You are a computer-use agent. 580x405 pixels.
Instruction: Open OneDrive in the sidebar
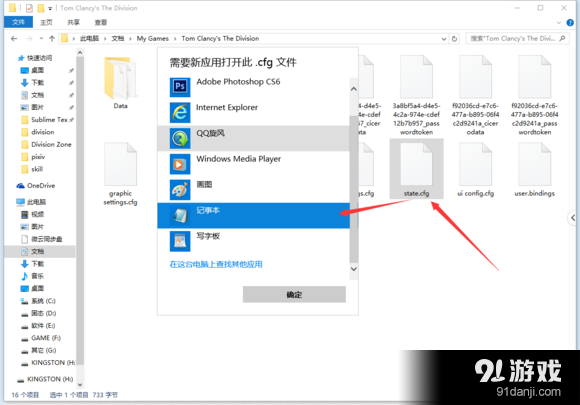tap(36, 186)
